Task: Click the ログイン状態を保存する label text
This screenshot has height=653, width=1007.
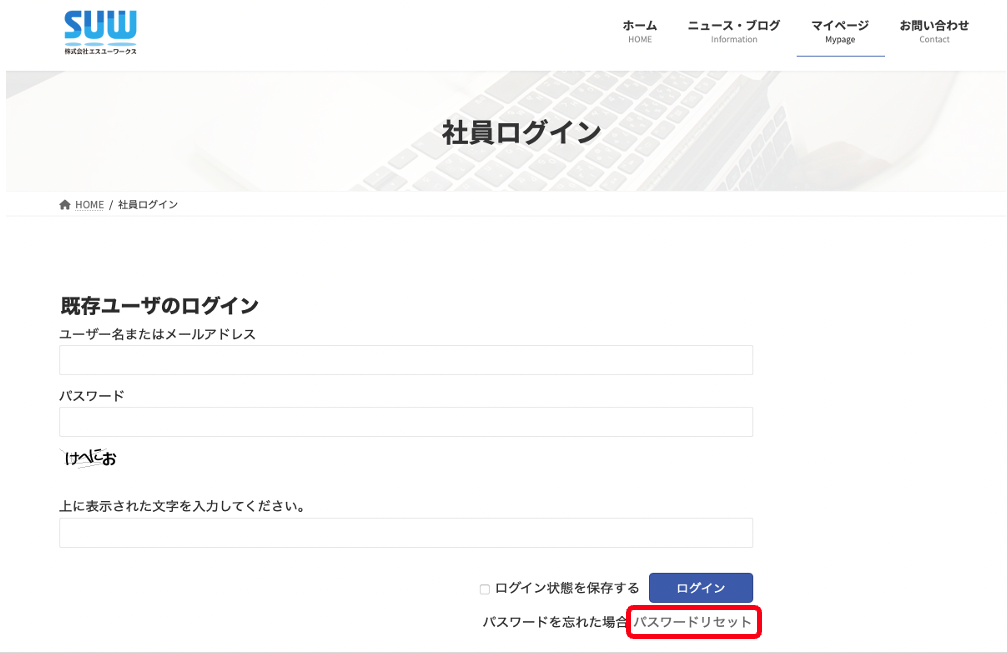Action: [x=567, y=588]
